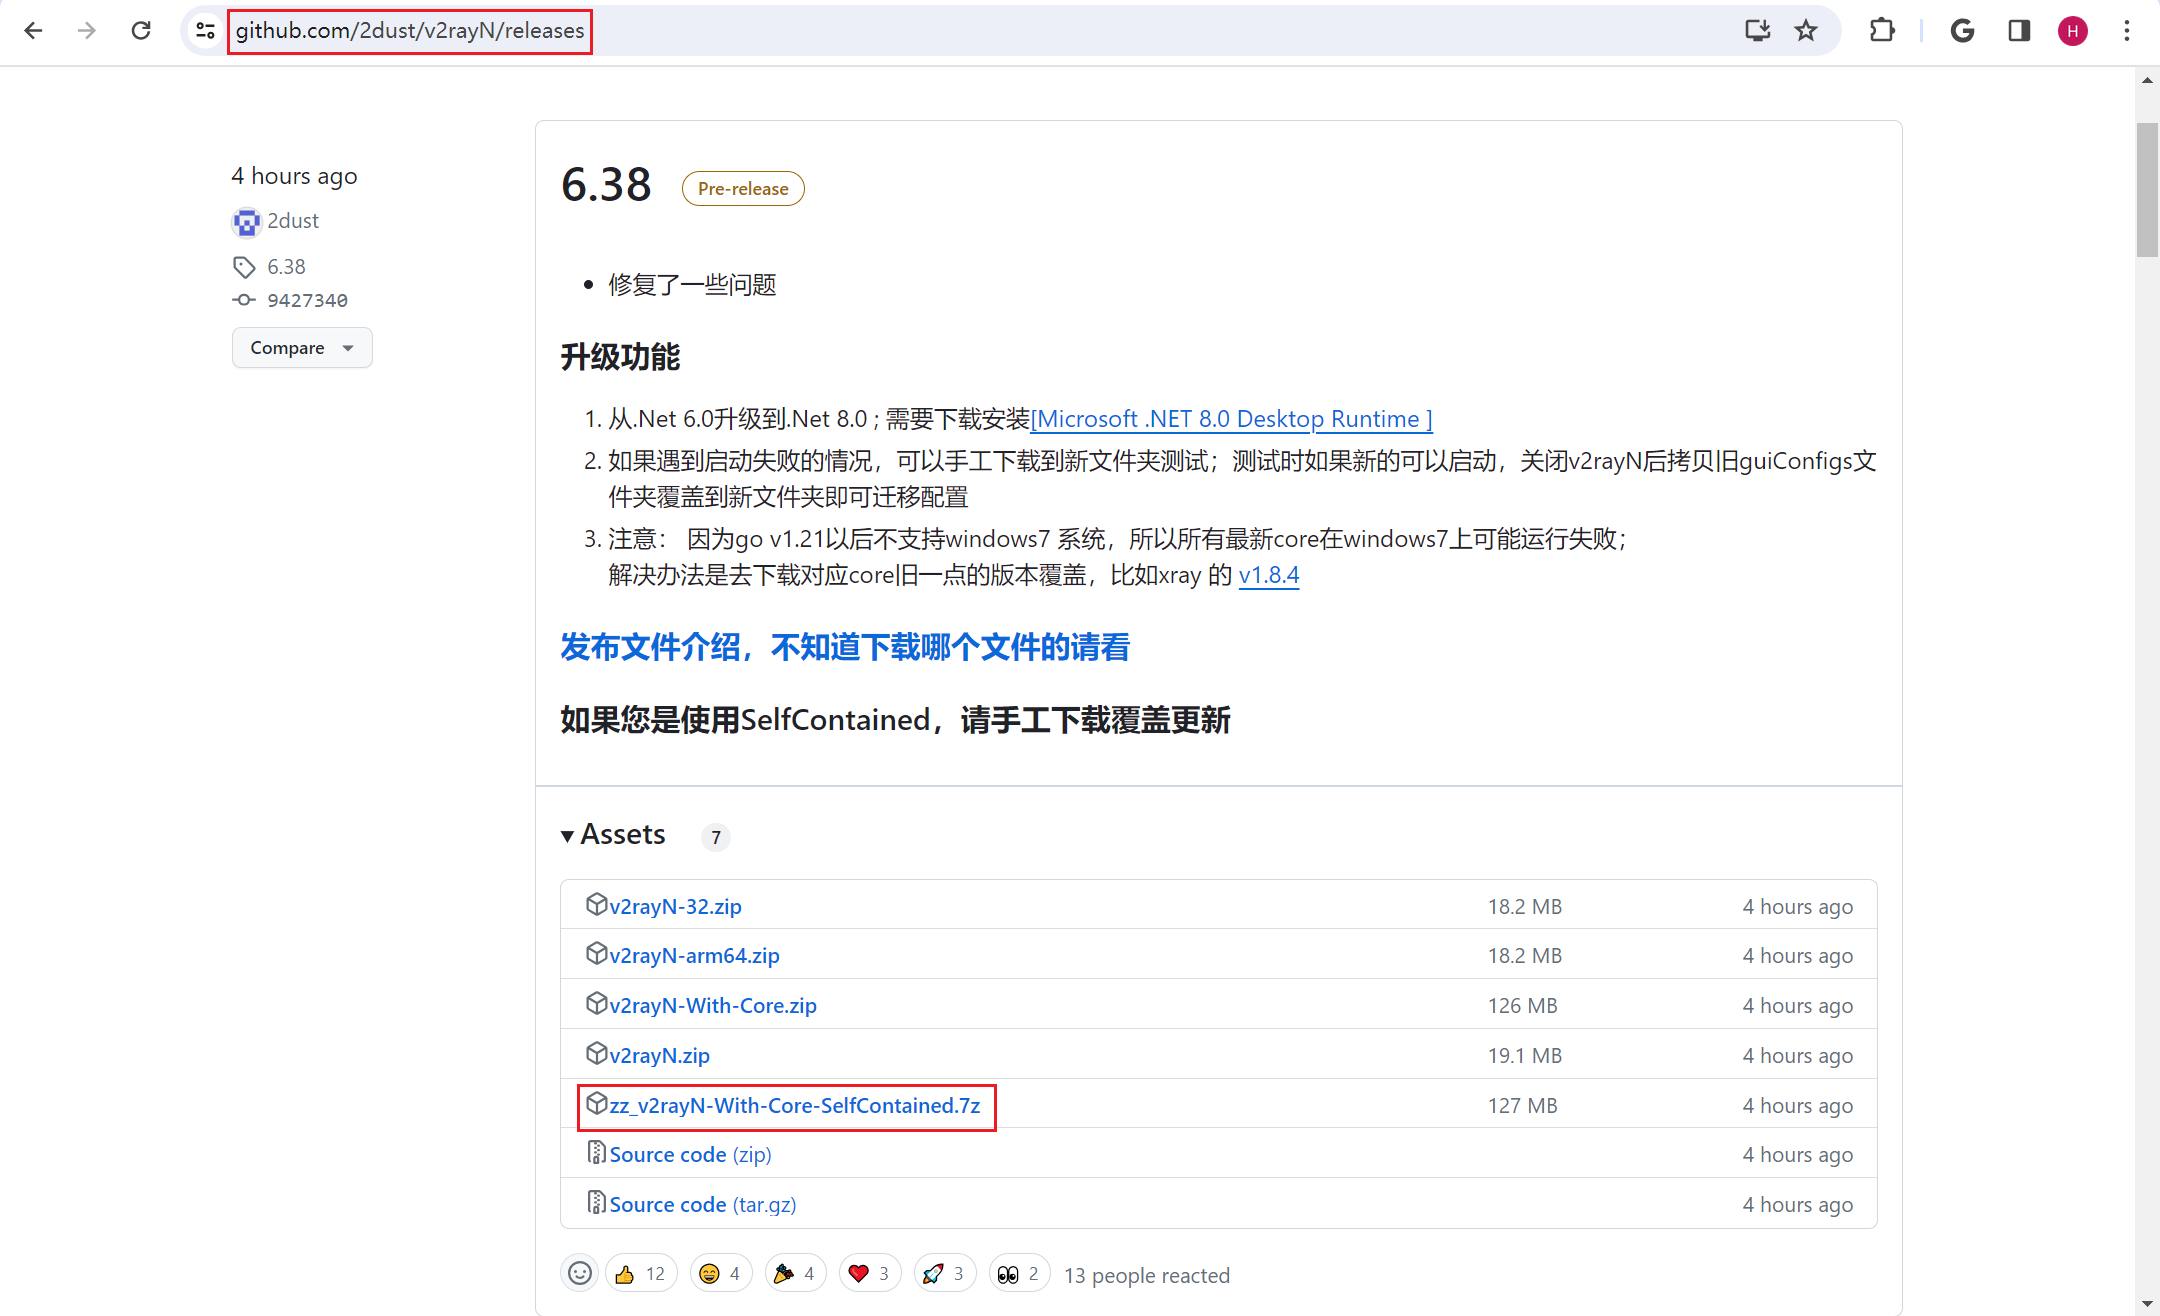
Task: Open Google account G icon
Action: pyautogui.click(x=1962, y=31)
